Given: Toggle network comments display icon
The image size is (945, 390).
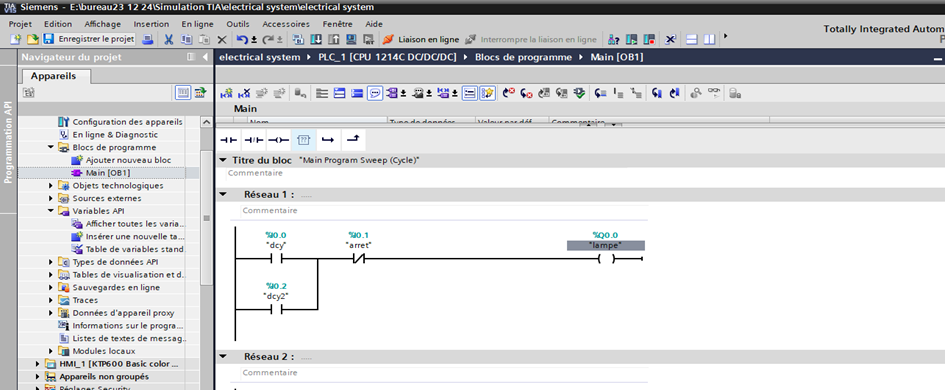Looking at the screenshot, I should [x=374, y=93].
